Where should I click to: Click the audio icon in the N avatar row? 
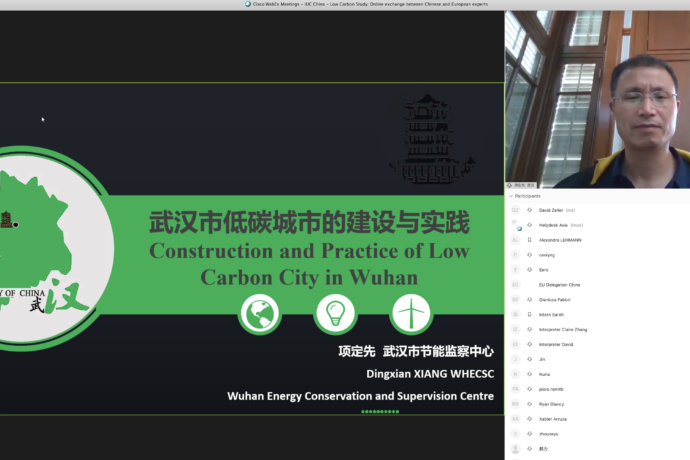pyautogui.click(x=529, y=374)
